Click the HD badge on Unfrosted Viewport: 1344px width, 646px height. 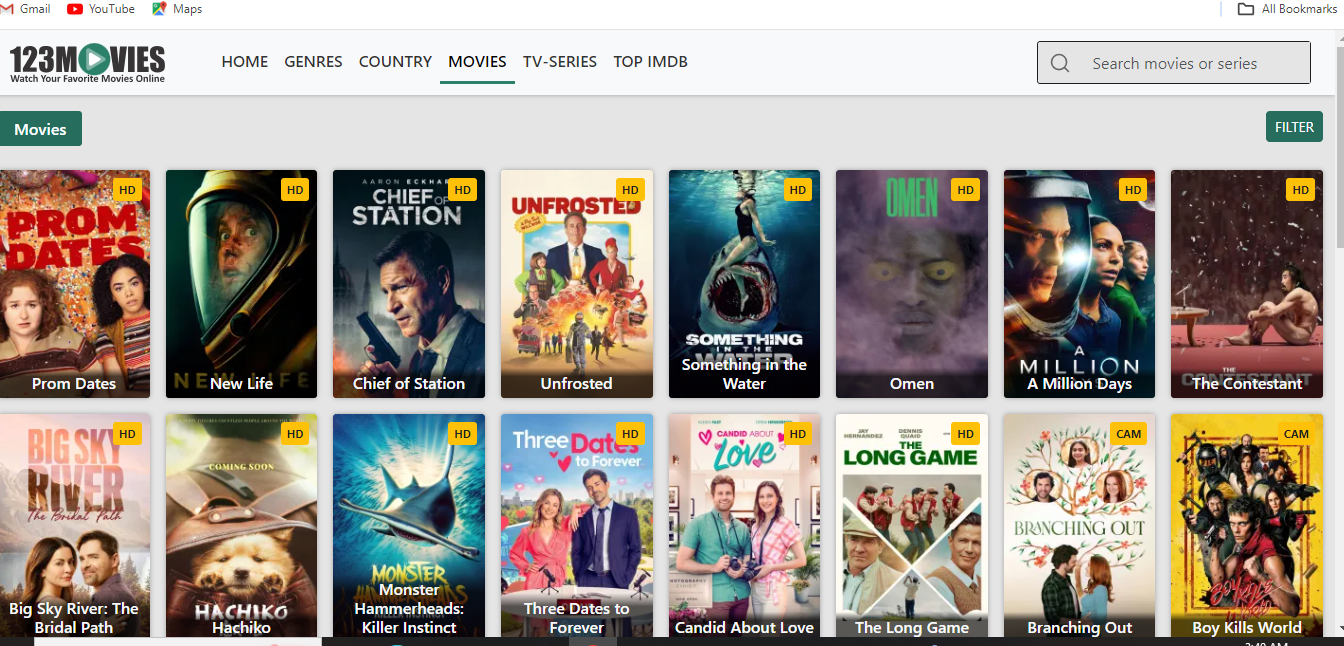coord(630,190)
